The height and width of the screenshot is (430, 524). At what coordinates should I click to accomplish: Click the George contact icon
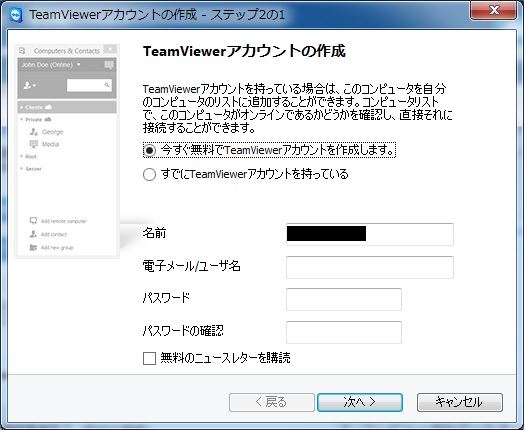[34, 132]
